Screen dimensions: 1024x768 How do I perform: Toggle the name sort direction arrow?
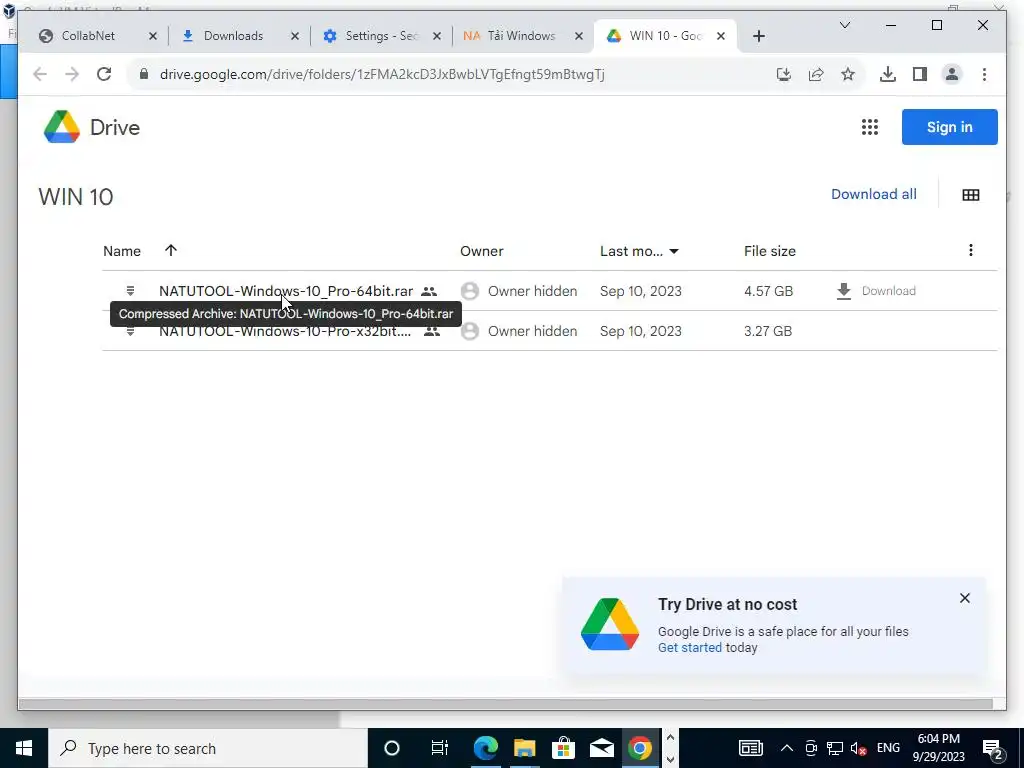tap(171, 251)
